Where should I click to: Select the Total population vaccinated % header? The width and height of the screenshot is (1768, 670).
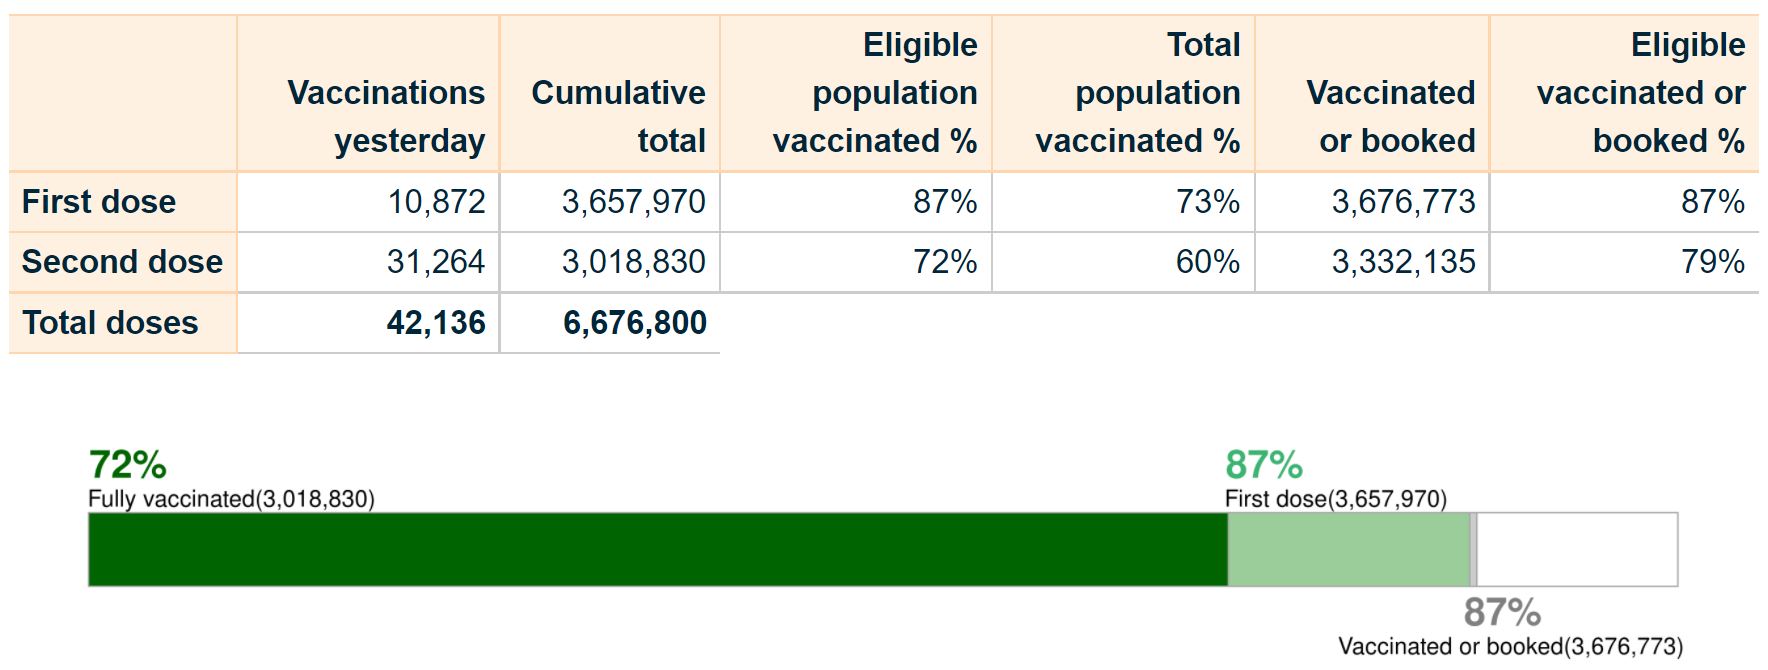coord(1138,93)
